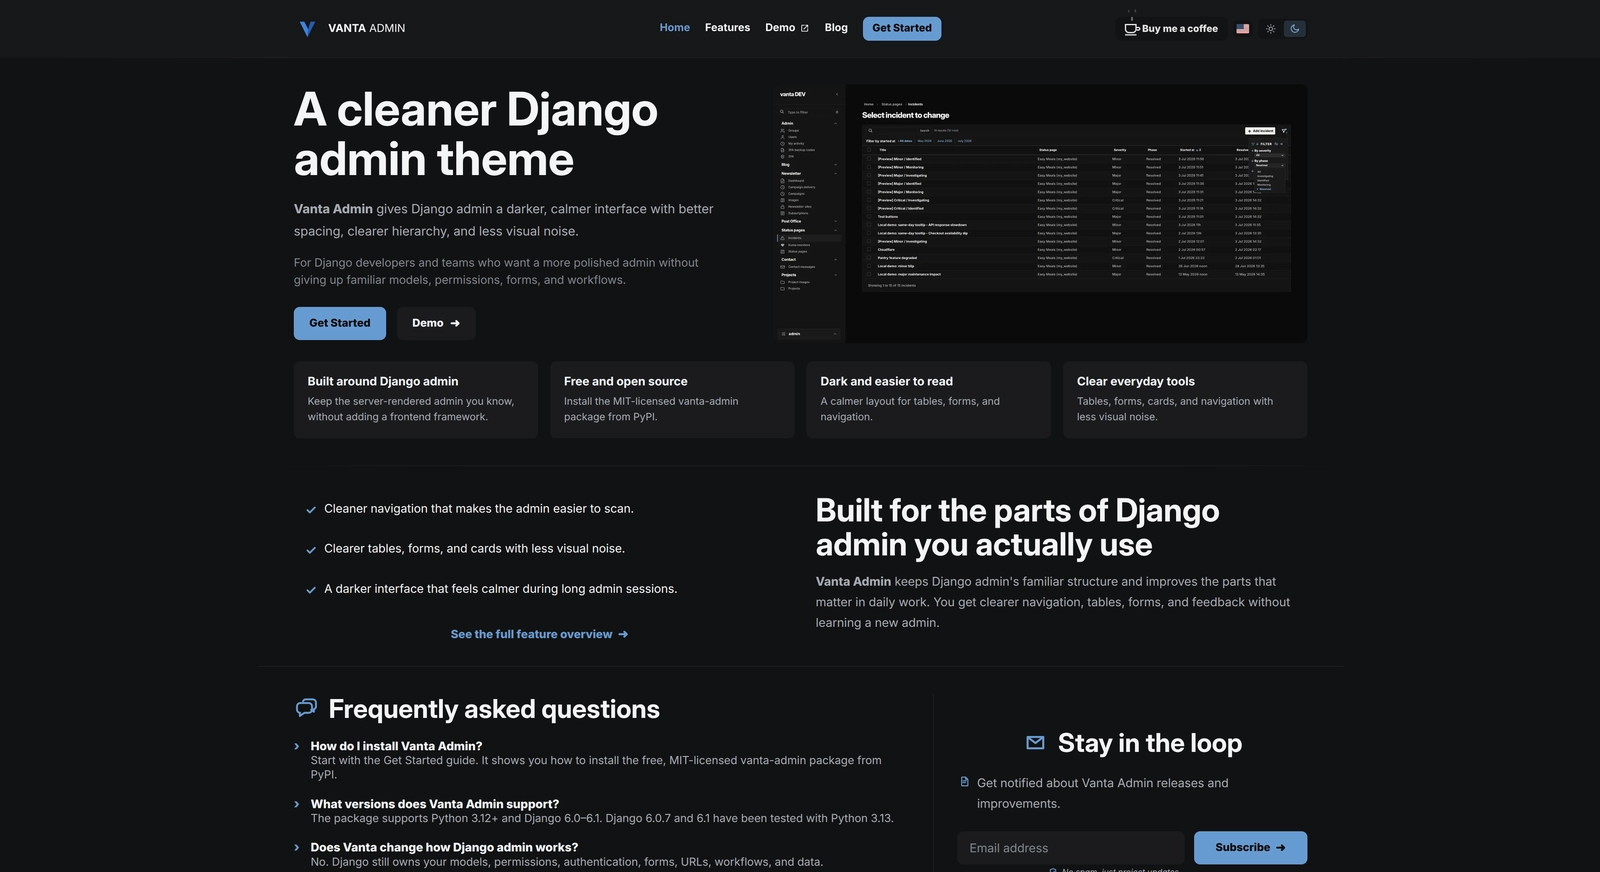The image size is (1600, 872).
Task: Click 'No. Django still owns your models' answer
Action: coord(567,862)
